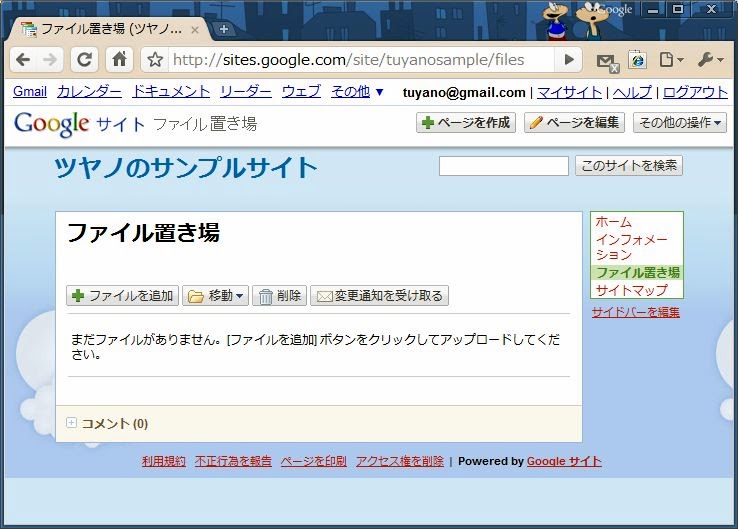Open the その他の操作 dropdown

680,123
